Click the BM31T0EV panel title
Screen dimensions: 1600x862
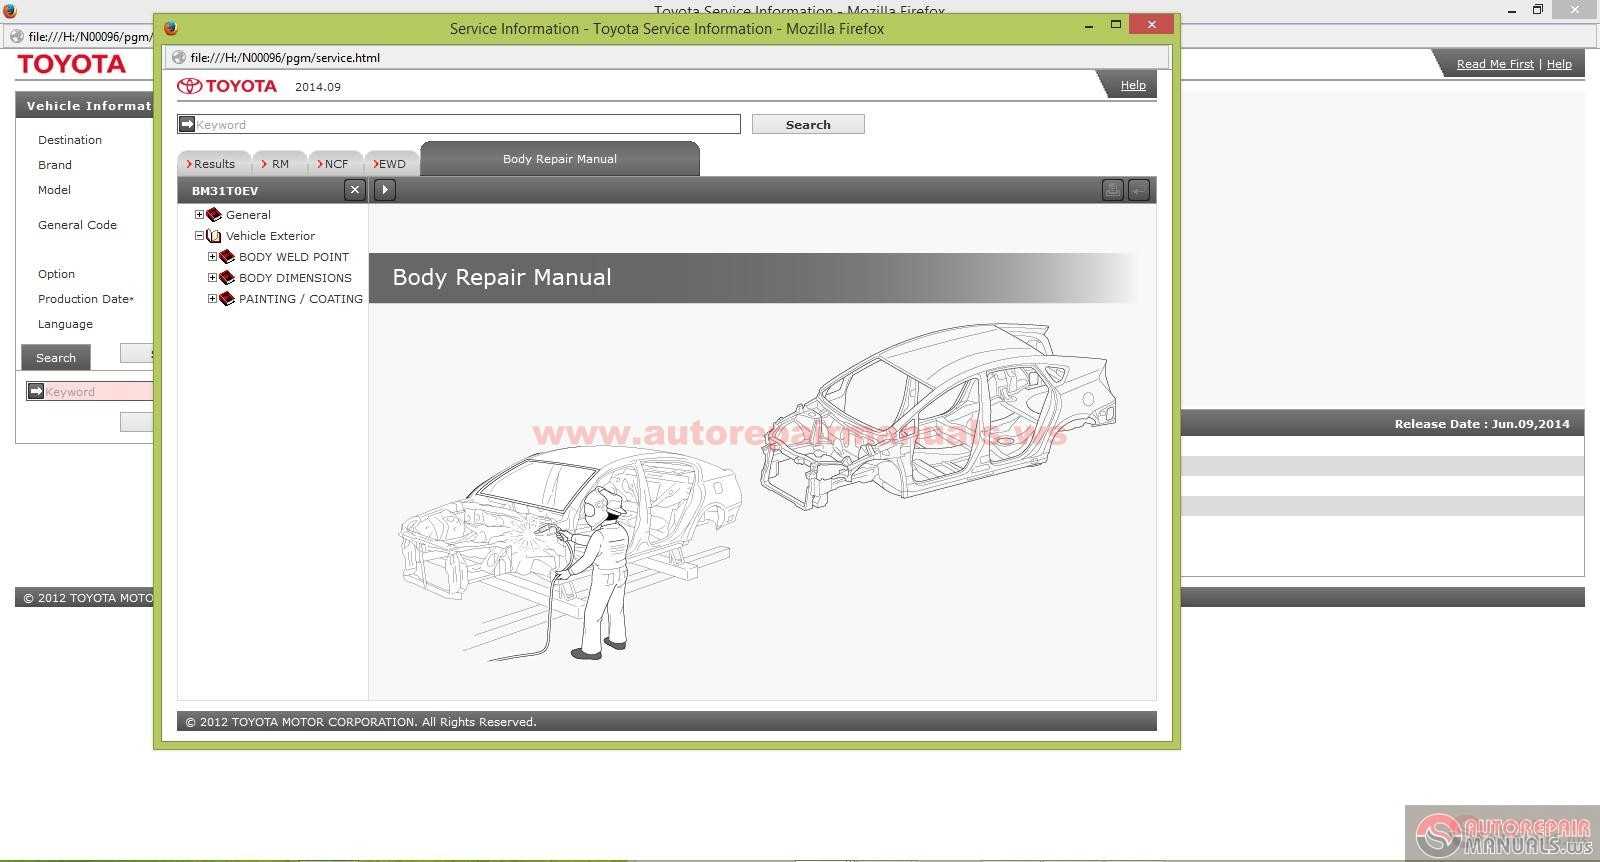(225, 191)
